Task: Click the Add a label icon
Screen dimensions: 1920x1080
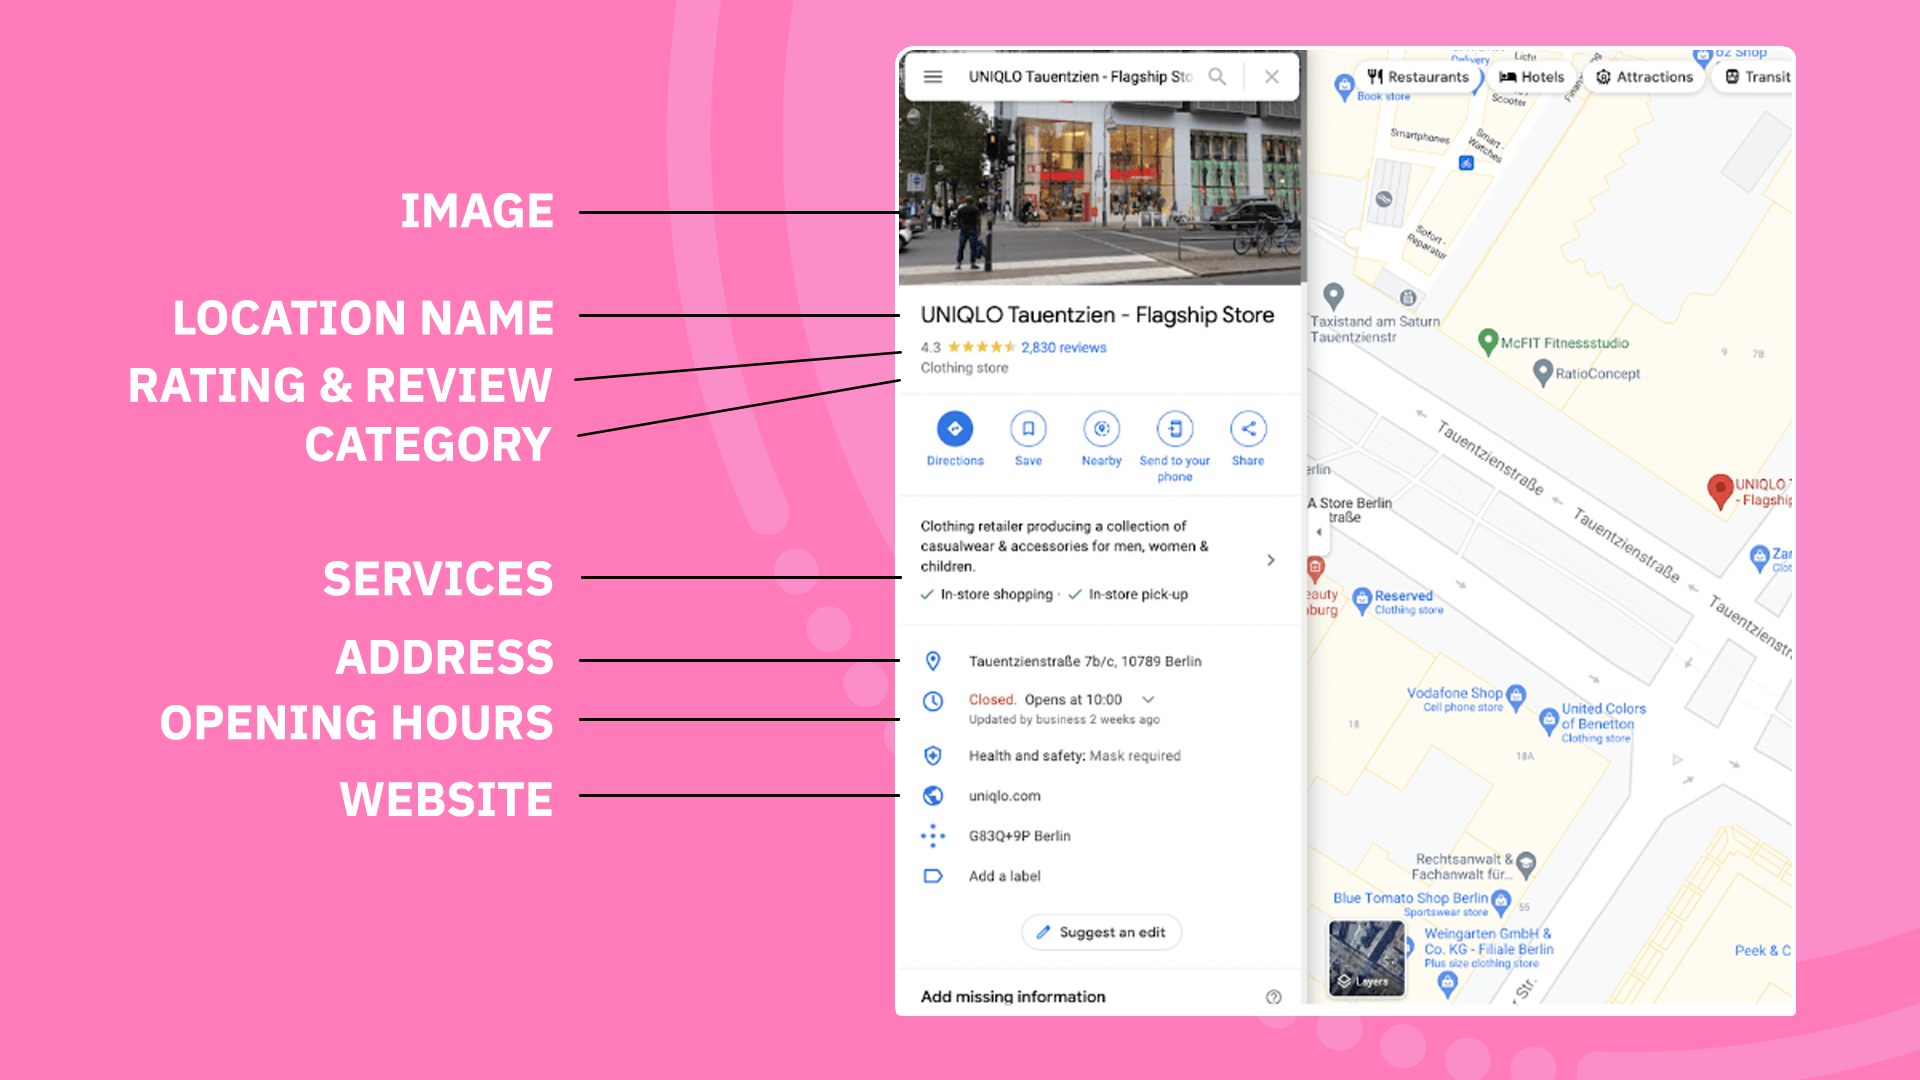Action: click(933, 876)
